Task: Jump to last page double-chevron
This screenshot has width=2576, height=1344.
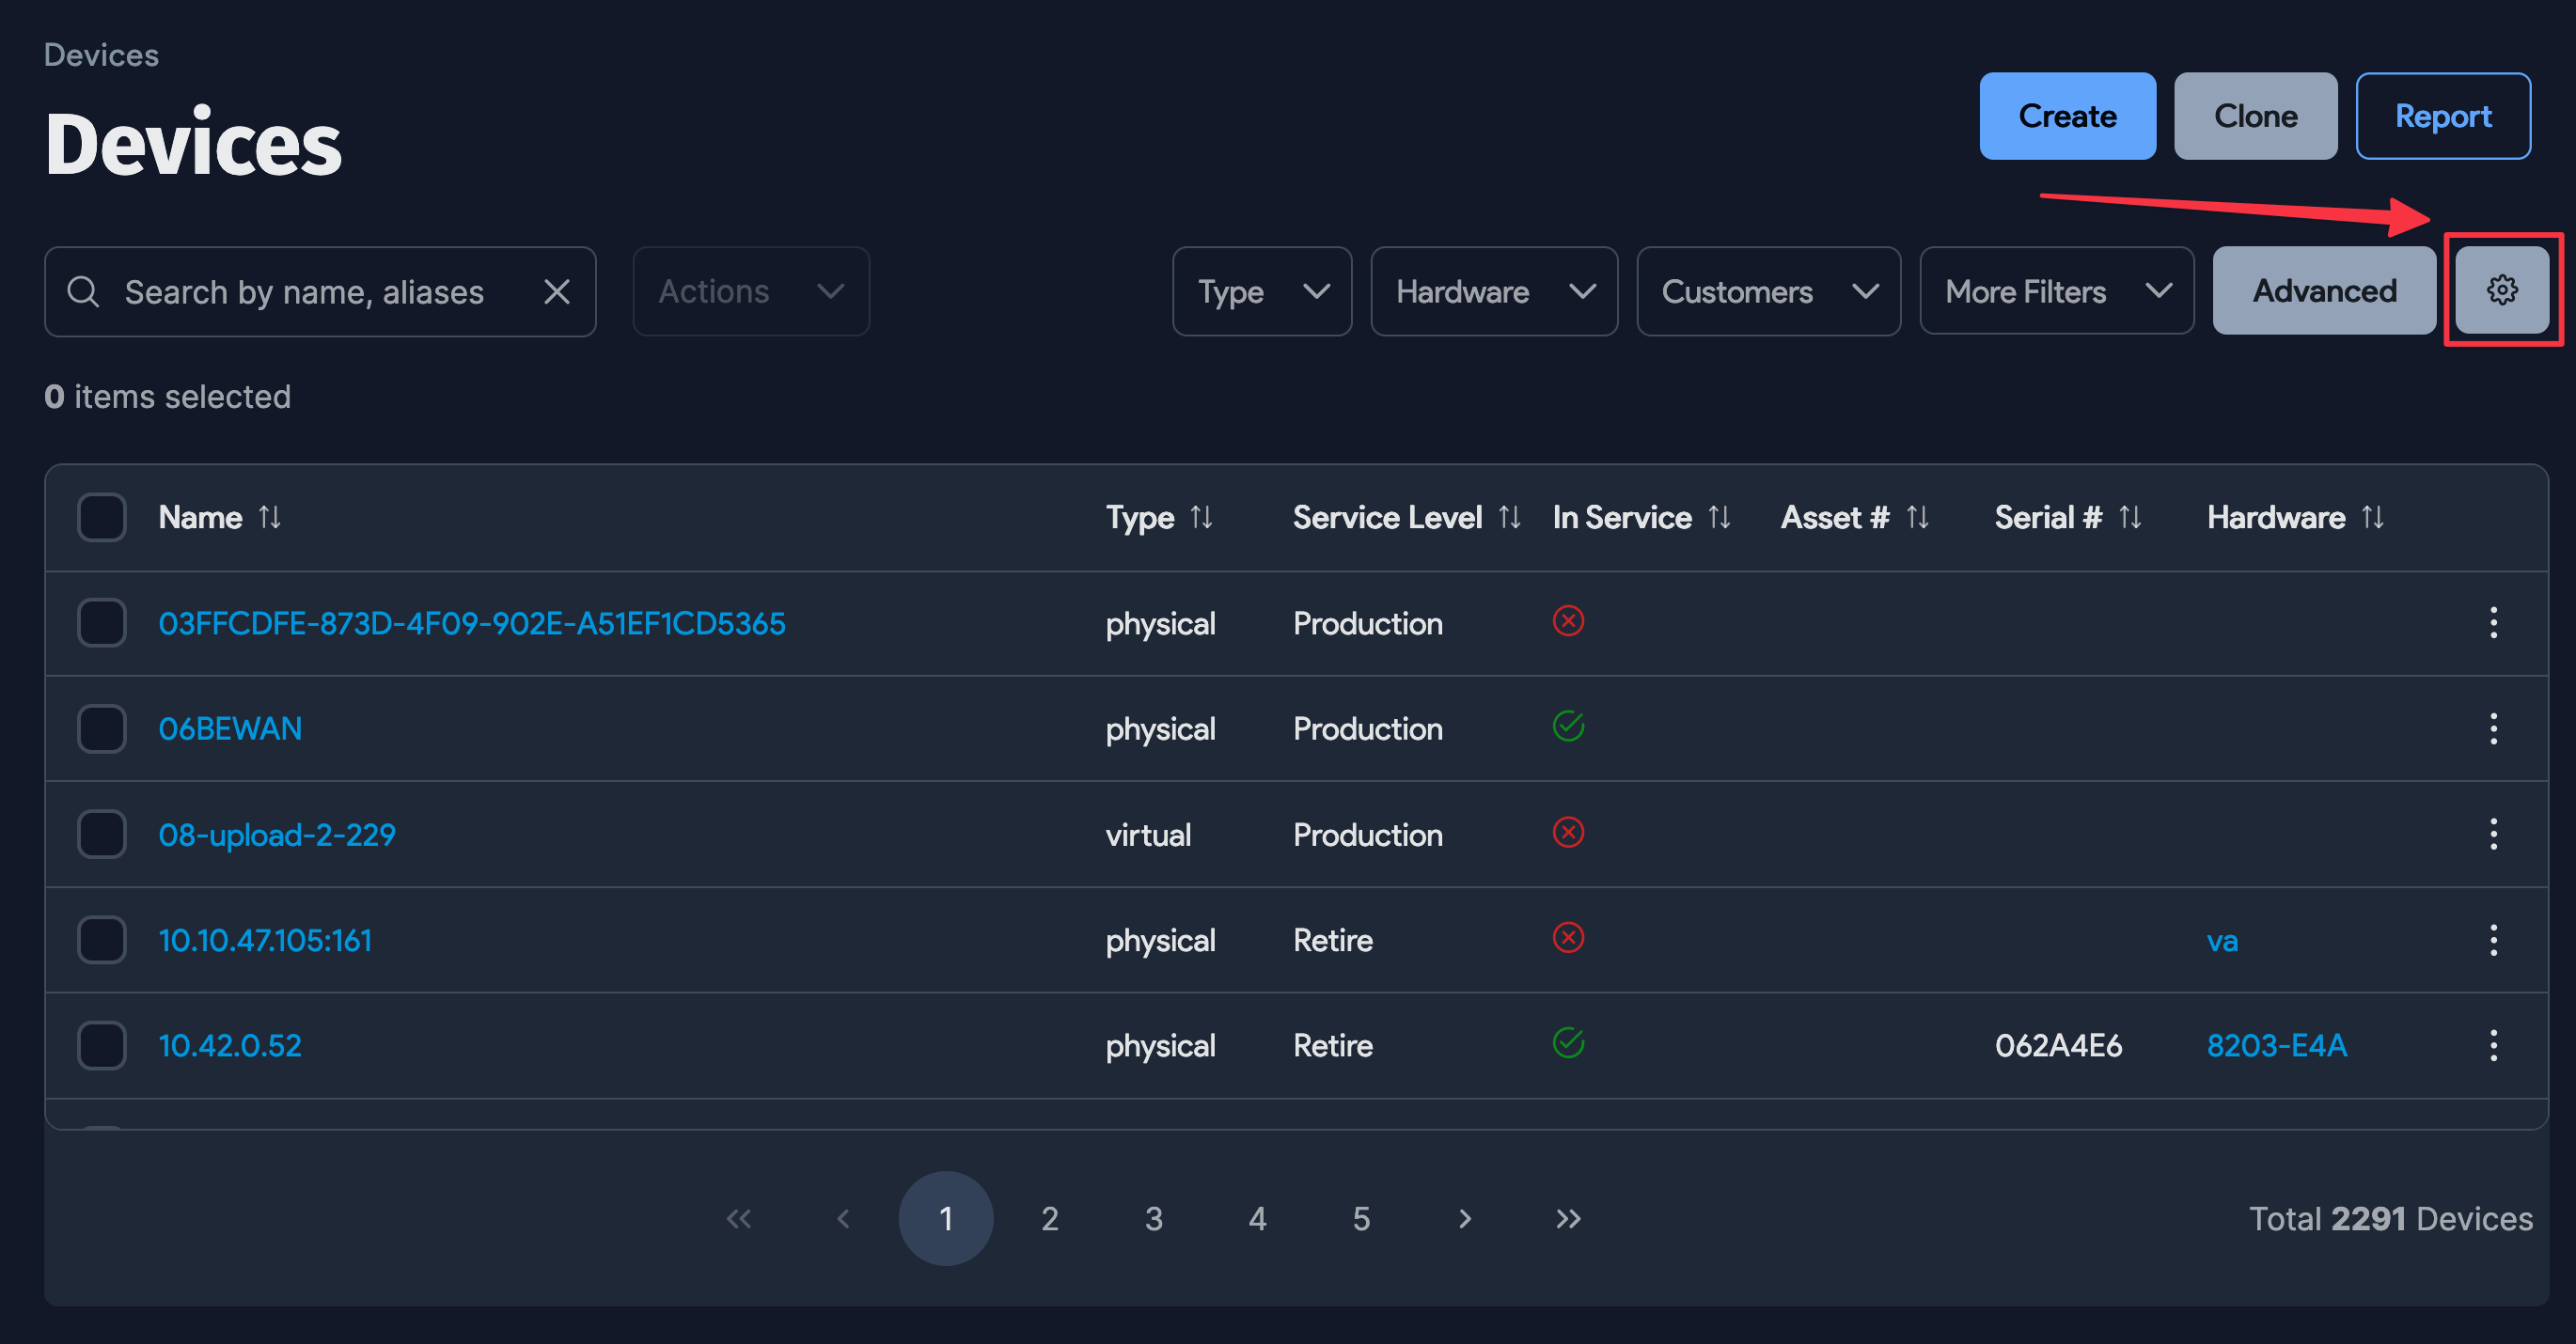Action: point(1567,1218)
